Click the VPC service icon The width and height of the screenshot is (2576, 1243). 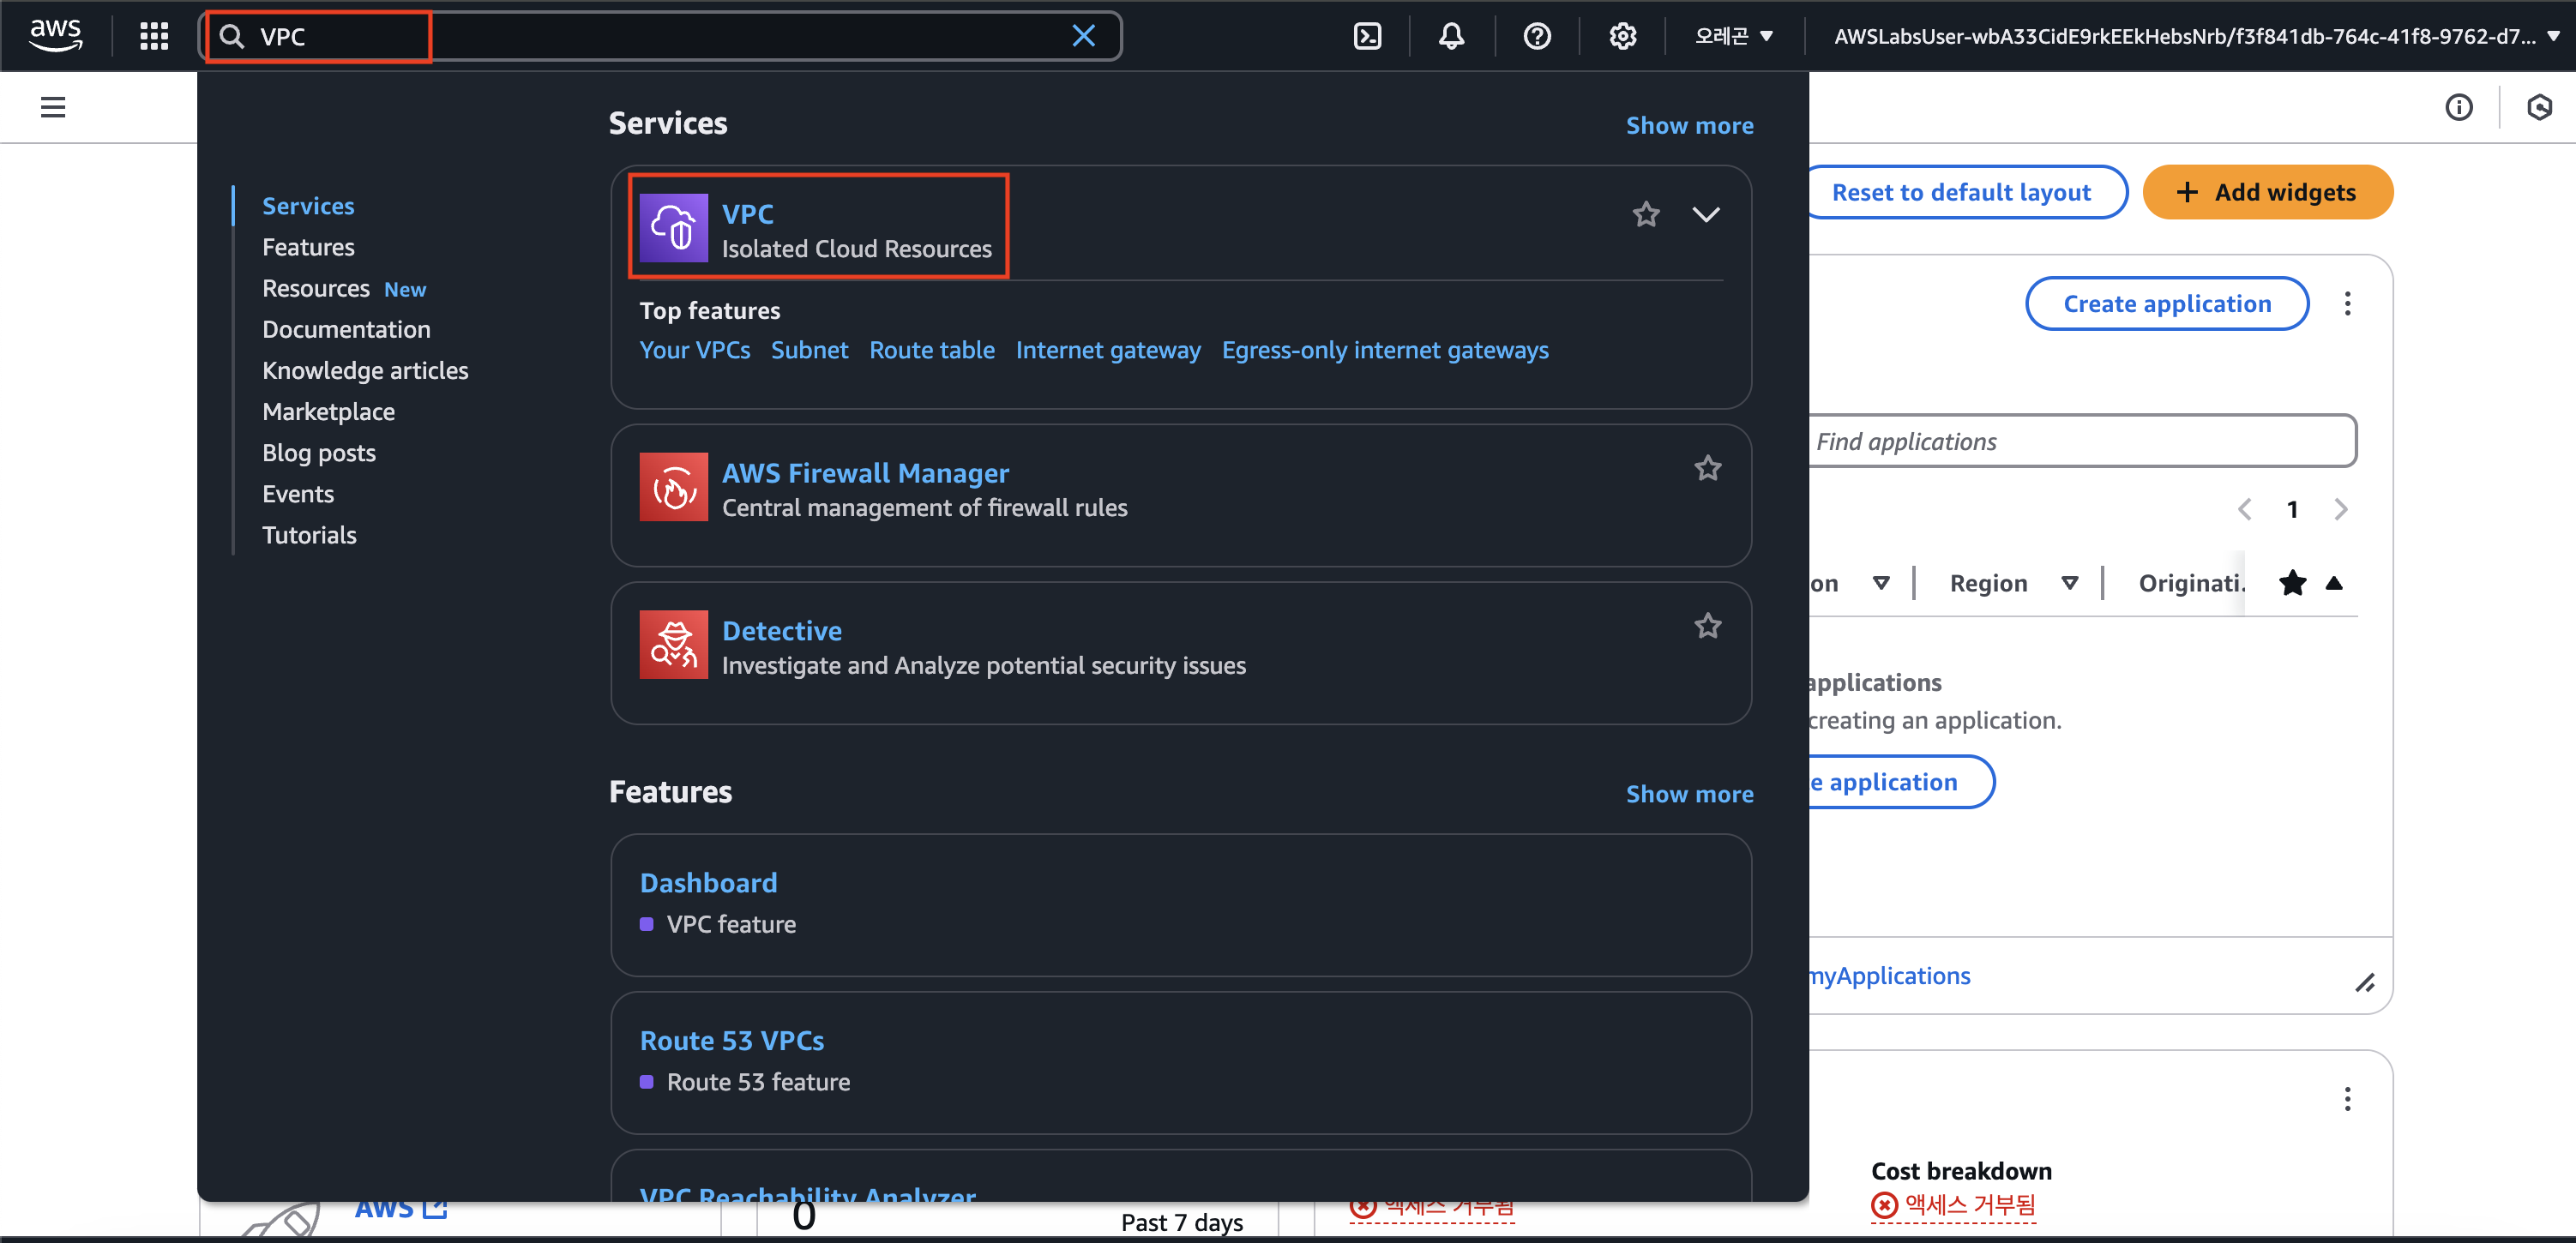point(673,228)
